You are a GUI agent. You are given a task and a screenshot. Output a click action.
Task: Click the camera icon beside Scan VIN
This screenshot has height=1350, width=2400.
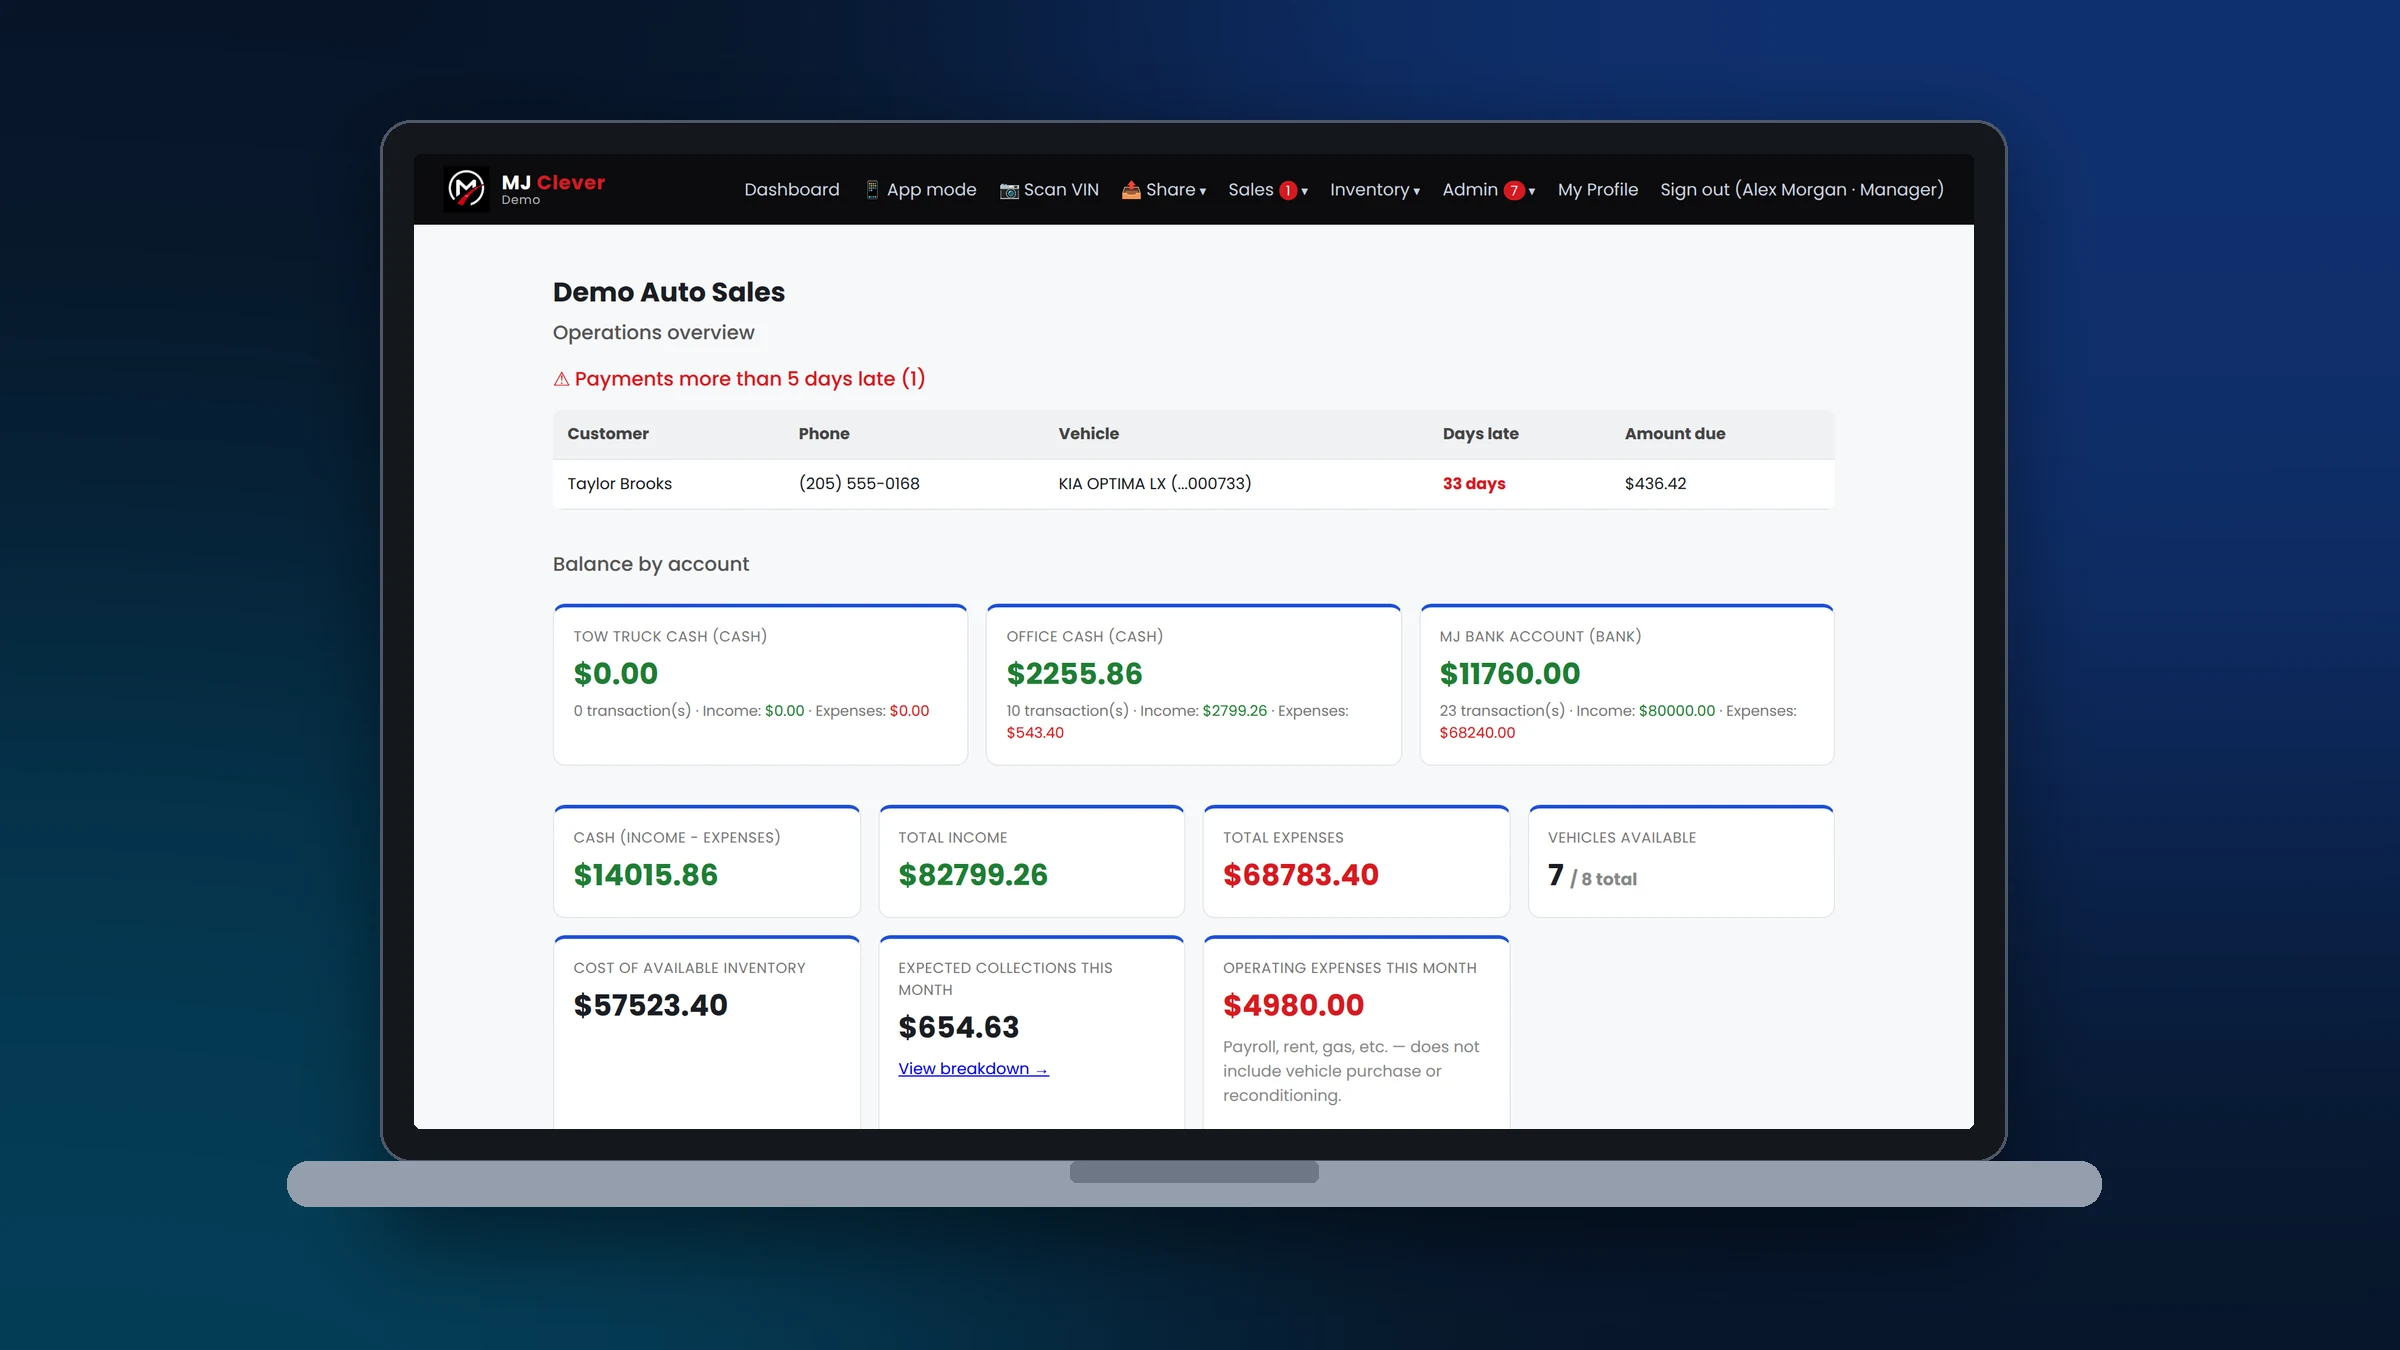tap(1009, 190)
